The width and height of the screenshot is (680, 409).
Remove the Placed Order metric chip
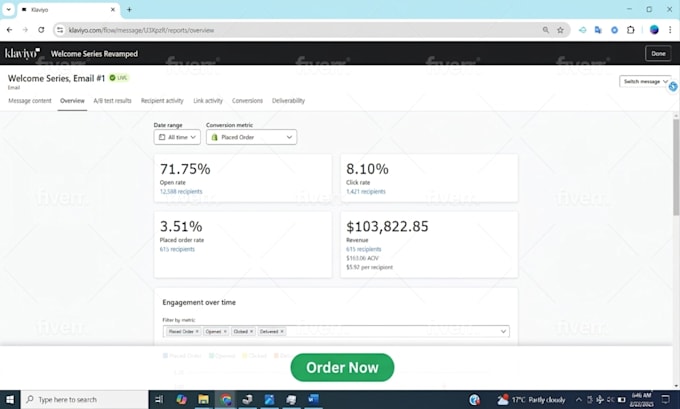[x=197, y=331]
